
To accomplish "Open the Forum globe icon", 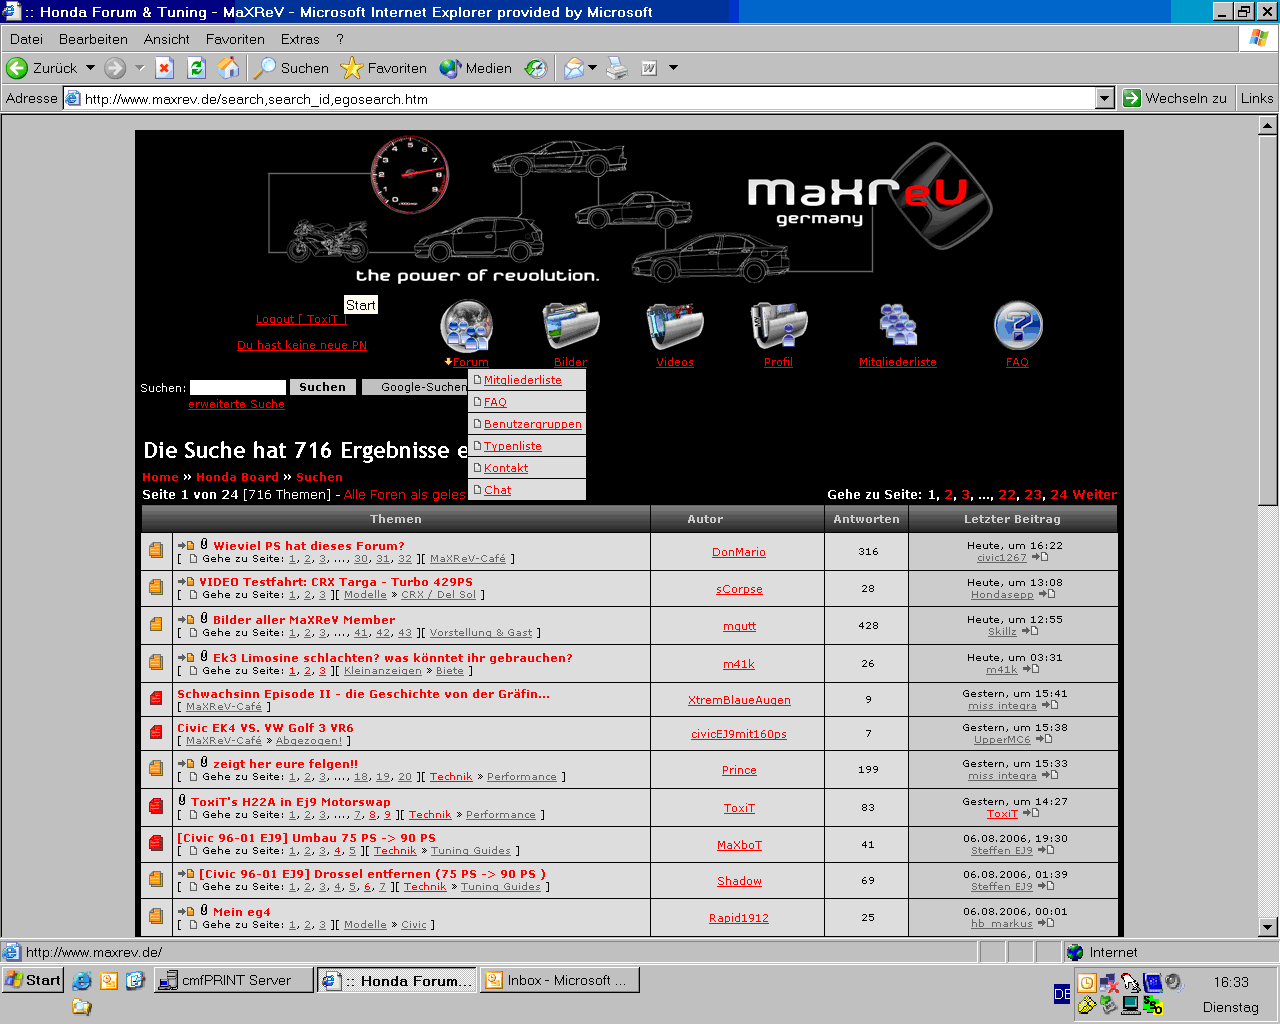I will (x=467, y=326).
